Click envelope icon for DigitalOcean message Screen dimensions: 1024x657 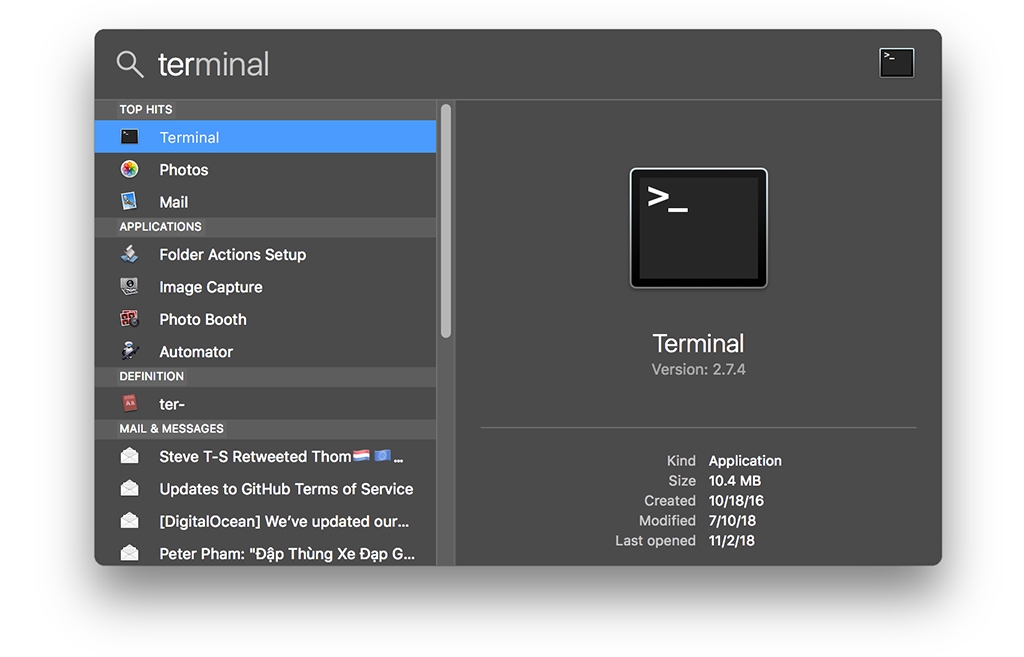pos(129,521)
